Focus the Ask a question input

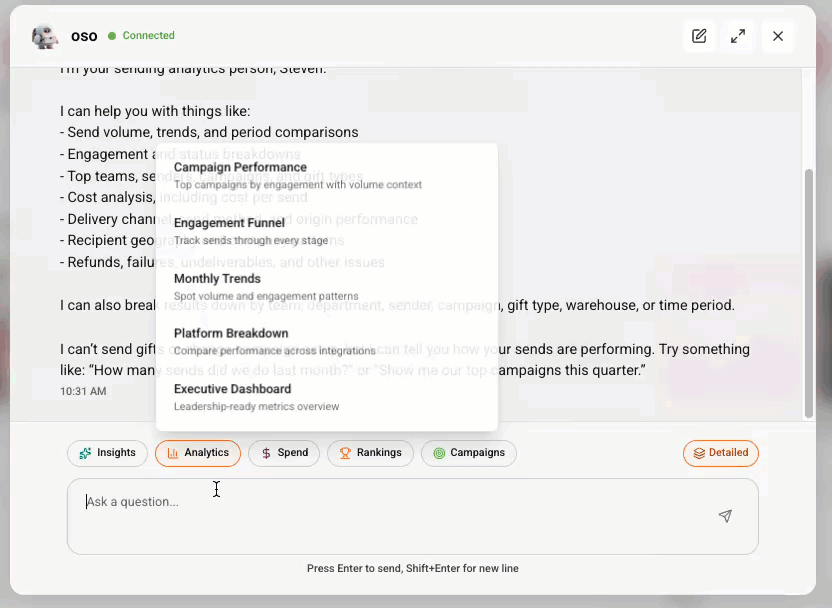[412, 516]
